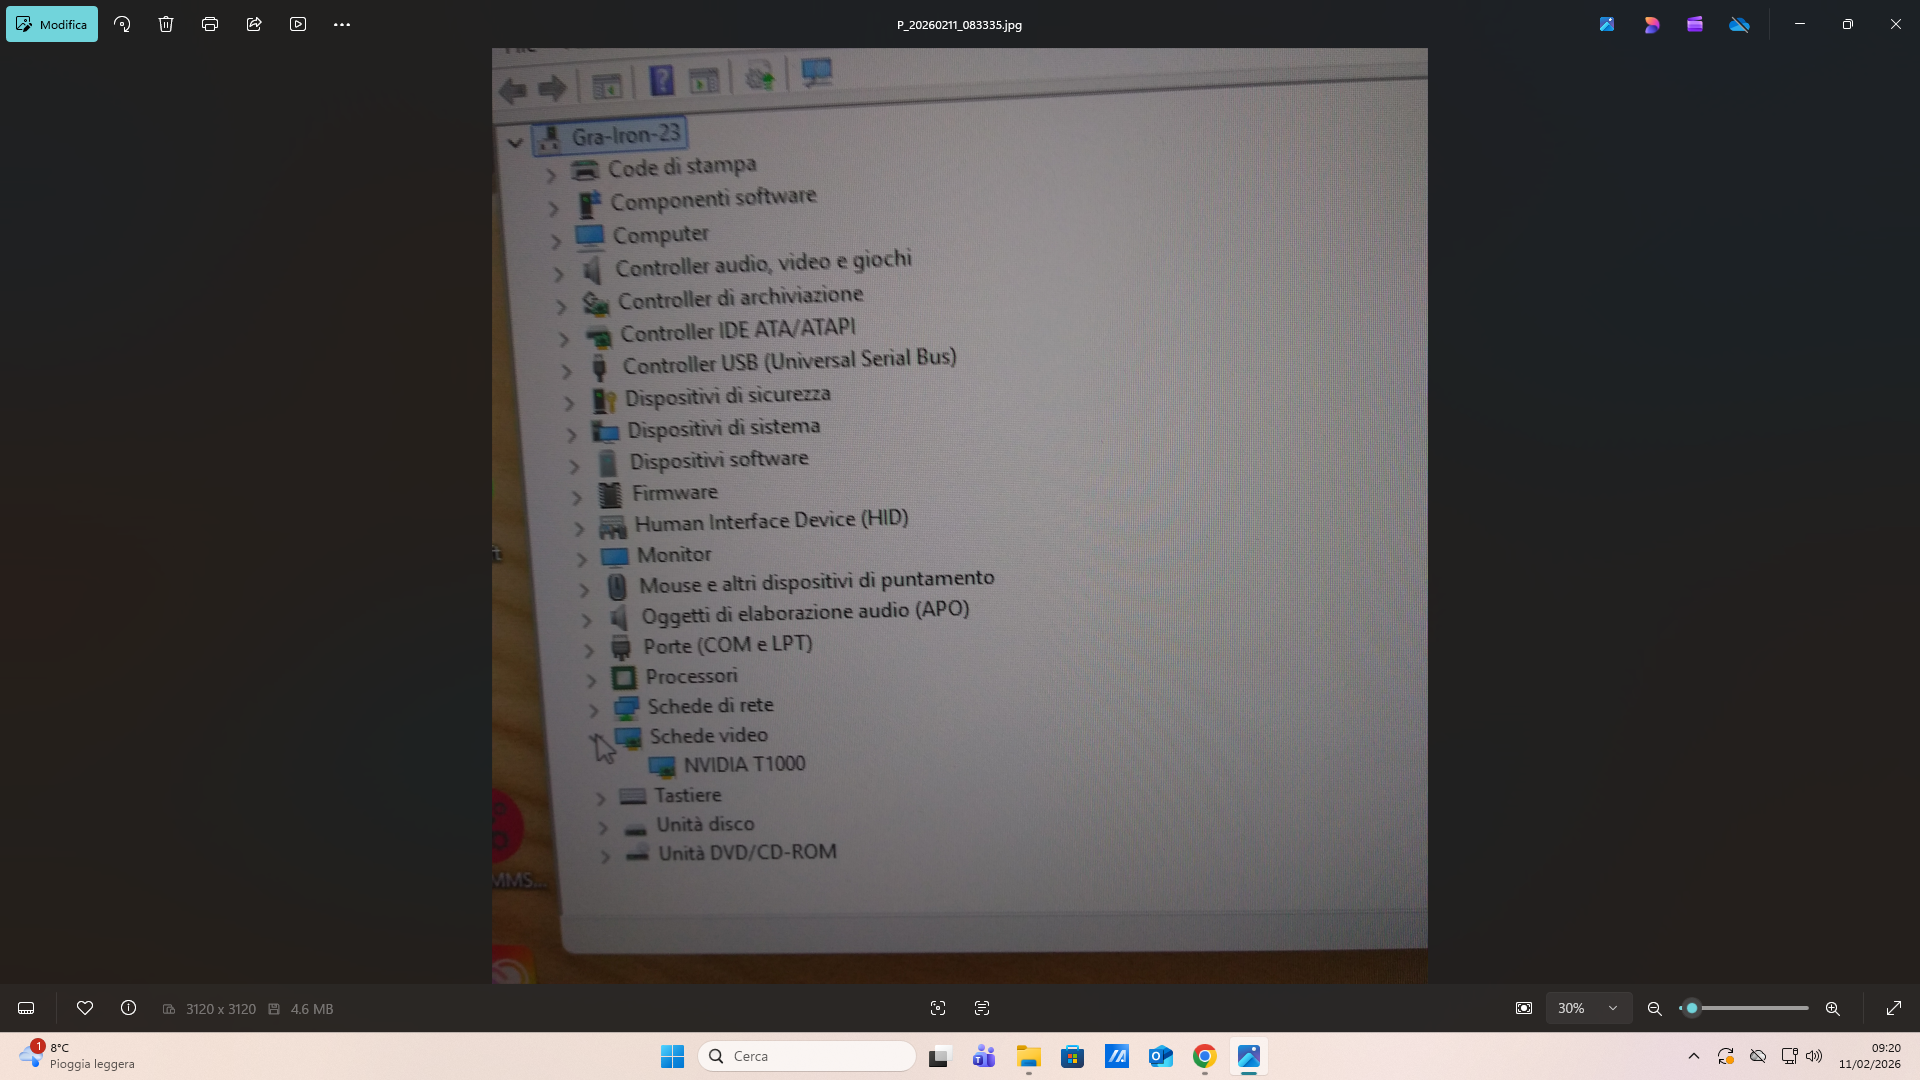This screenshot has width=1920, height=1080.
Task: Zoom out with the minus magnifier
Action: click(1655, 1008)
